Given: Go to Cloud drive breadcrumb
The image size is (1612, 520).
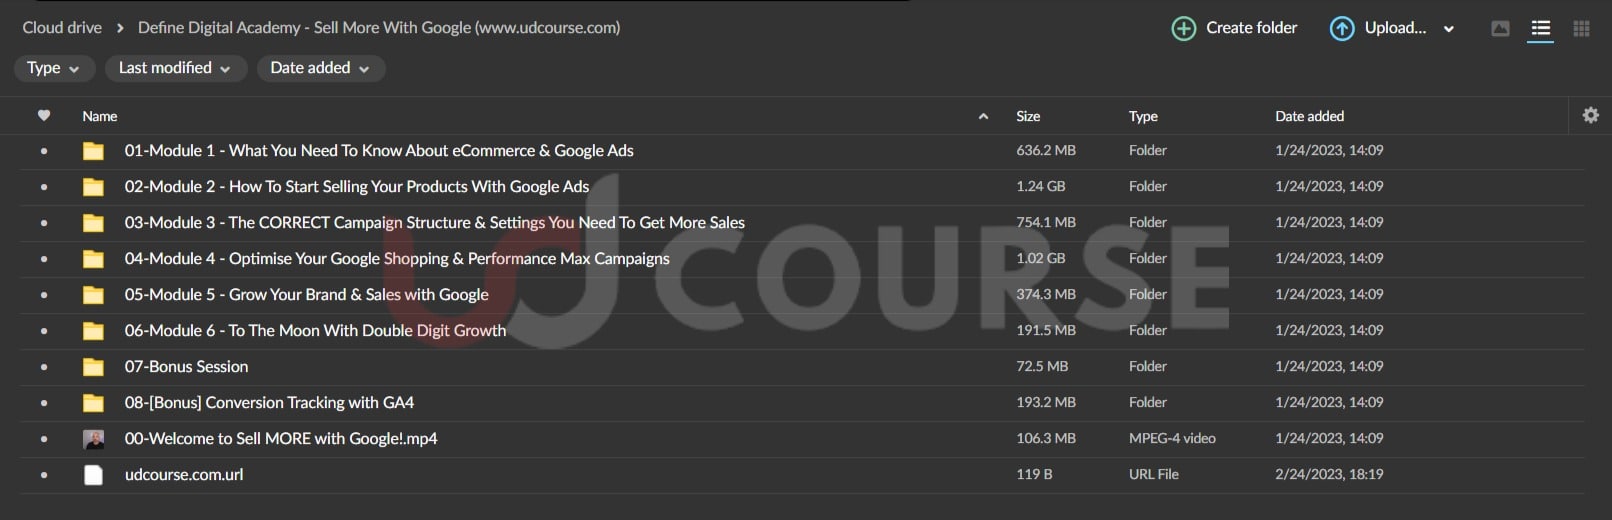Looking at the screenshot, I should point(62,28).
